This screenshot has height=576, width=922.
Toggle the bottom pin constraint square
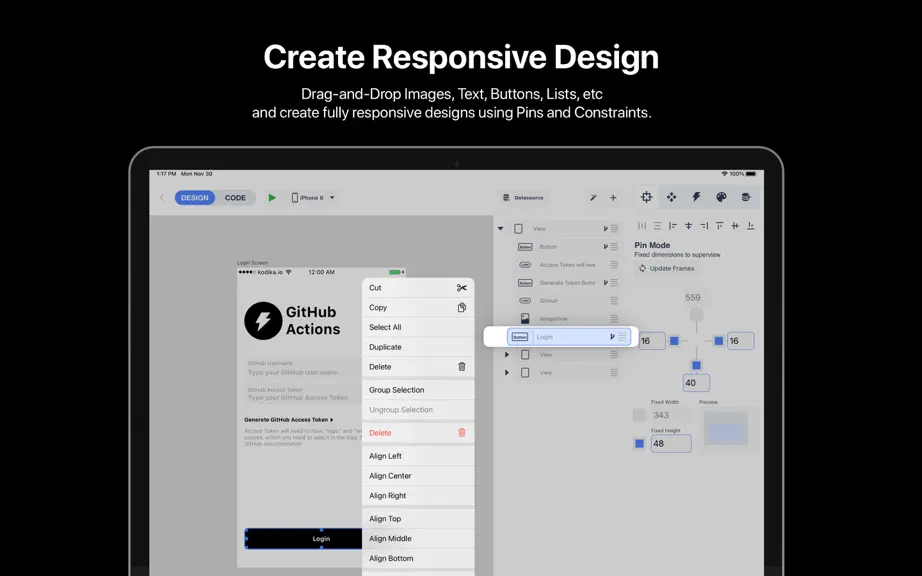(x=696, y=366)
